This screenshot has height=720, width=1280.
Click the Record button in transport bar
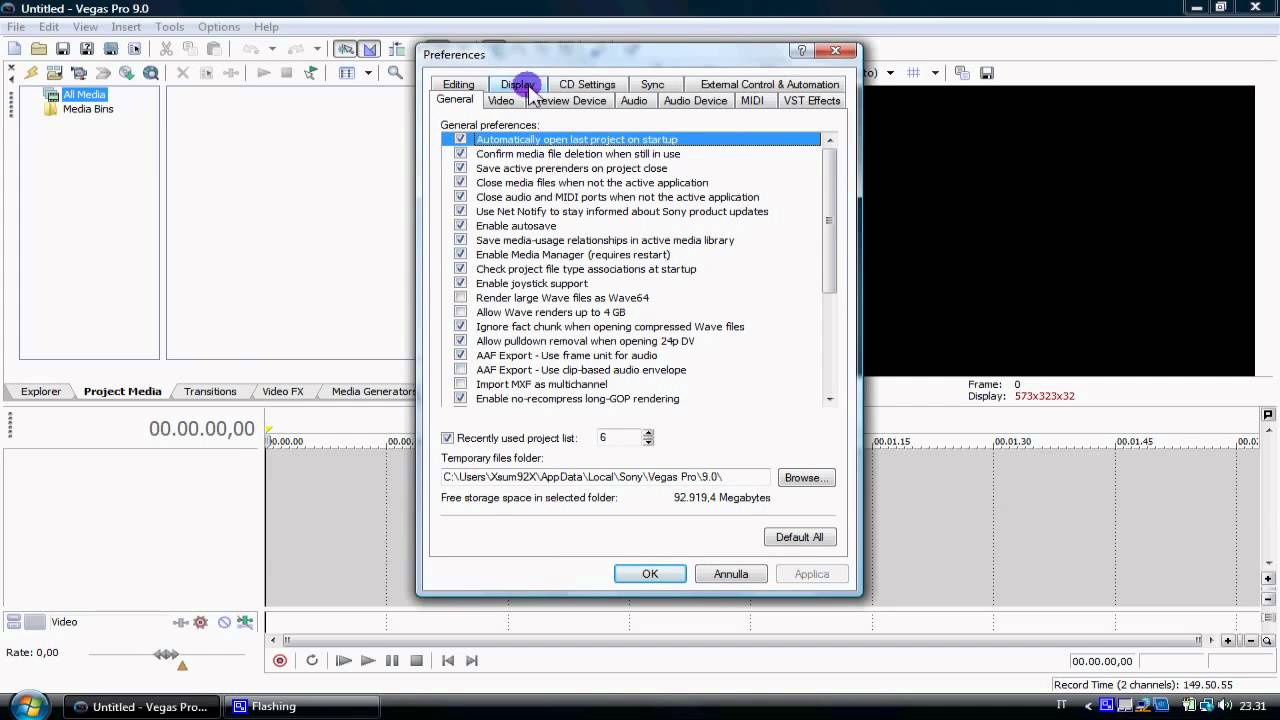click(x=280, y=660)
